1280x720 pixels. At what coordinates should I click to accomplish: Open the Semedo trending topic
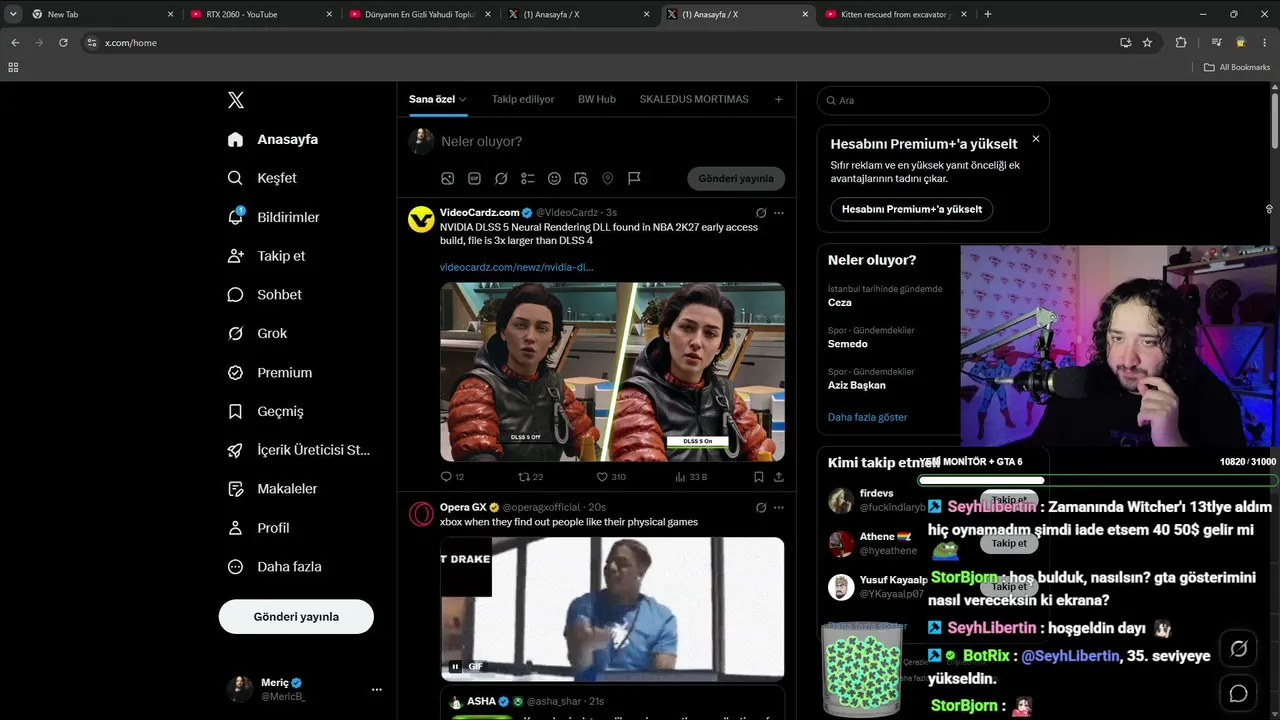pyautogui.click(x=848, y=344)
